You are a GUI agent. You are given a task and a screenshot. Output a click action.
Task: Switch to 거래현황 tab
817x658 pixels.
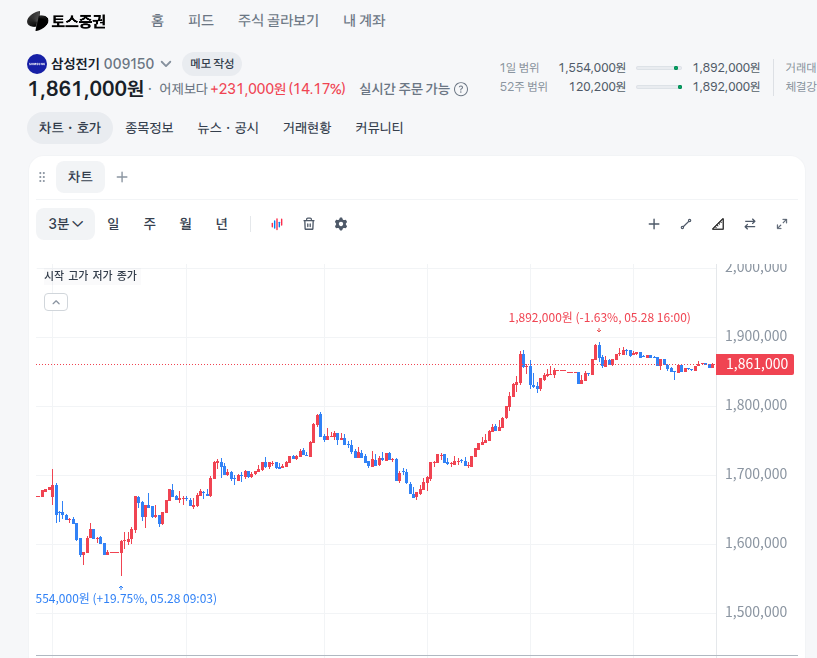307,128
